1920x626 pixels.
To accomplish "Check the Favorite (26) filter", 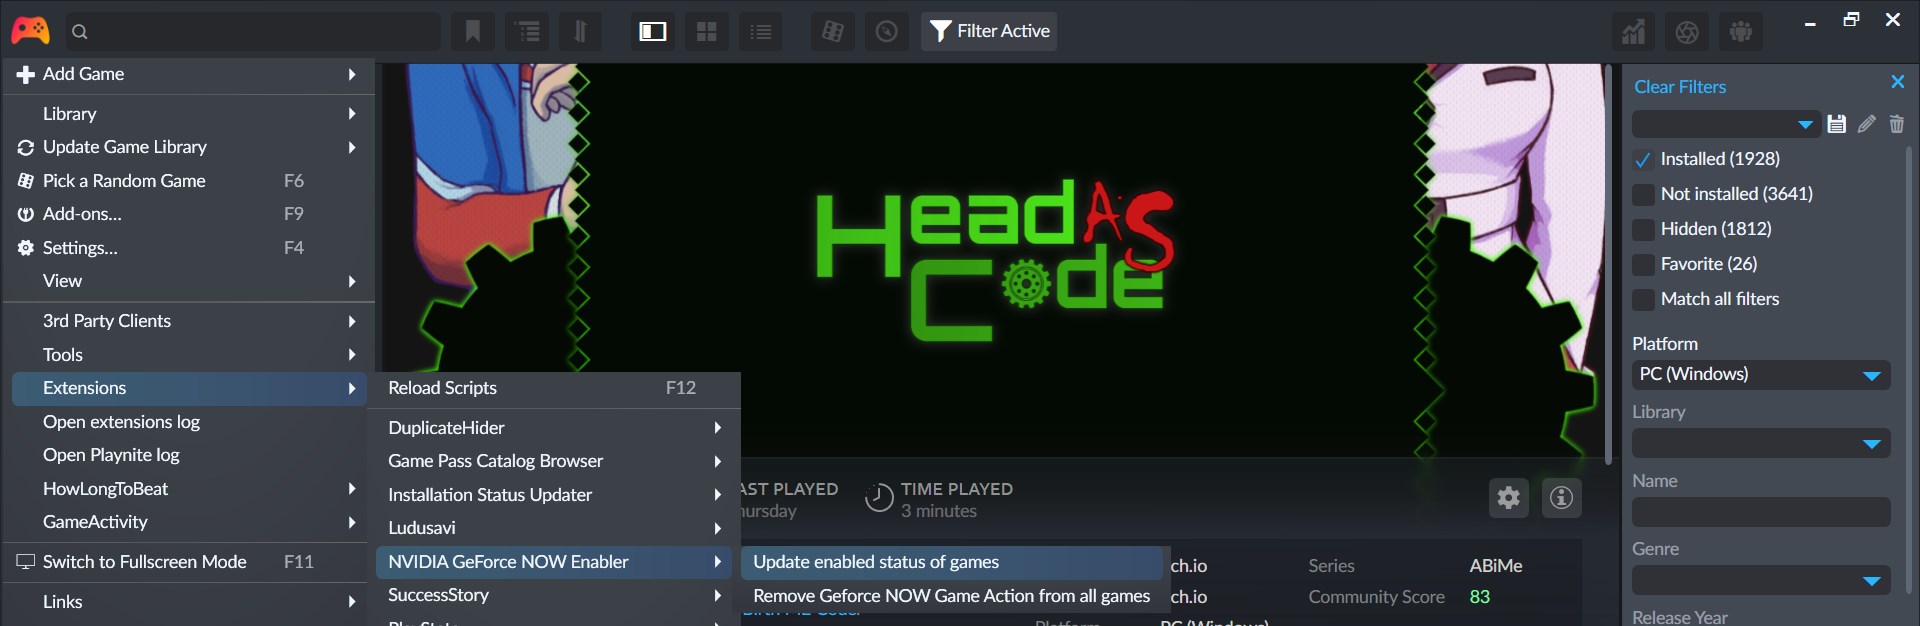I will [1642, 264].
